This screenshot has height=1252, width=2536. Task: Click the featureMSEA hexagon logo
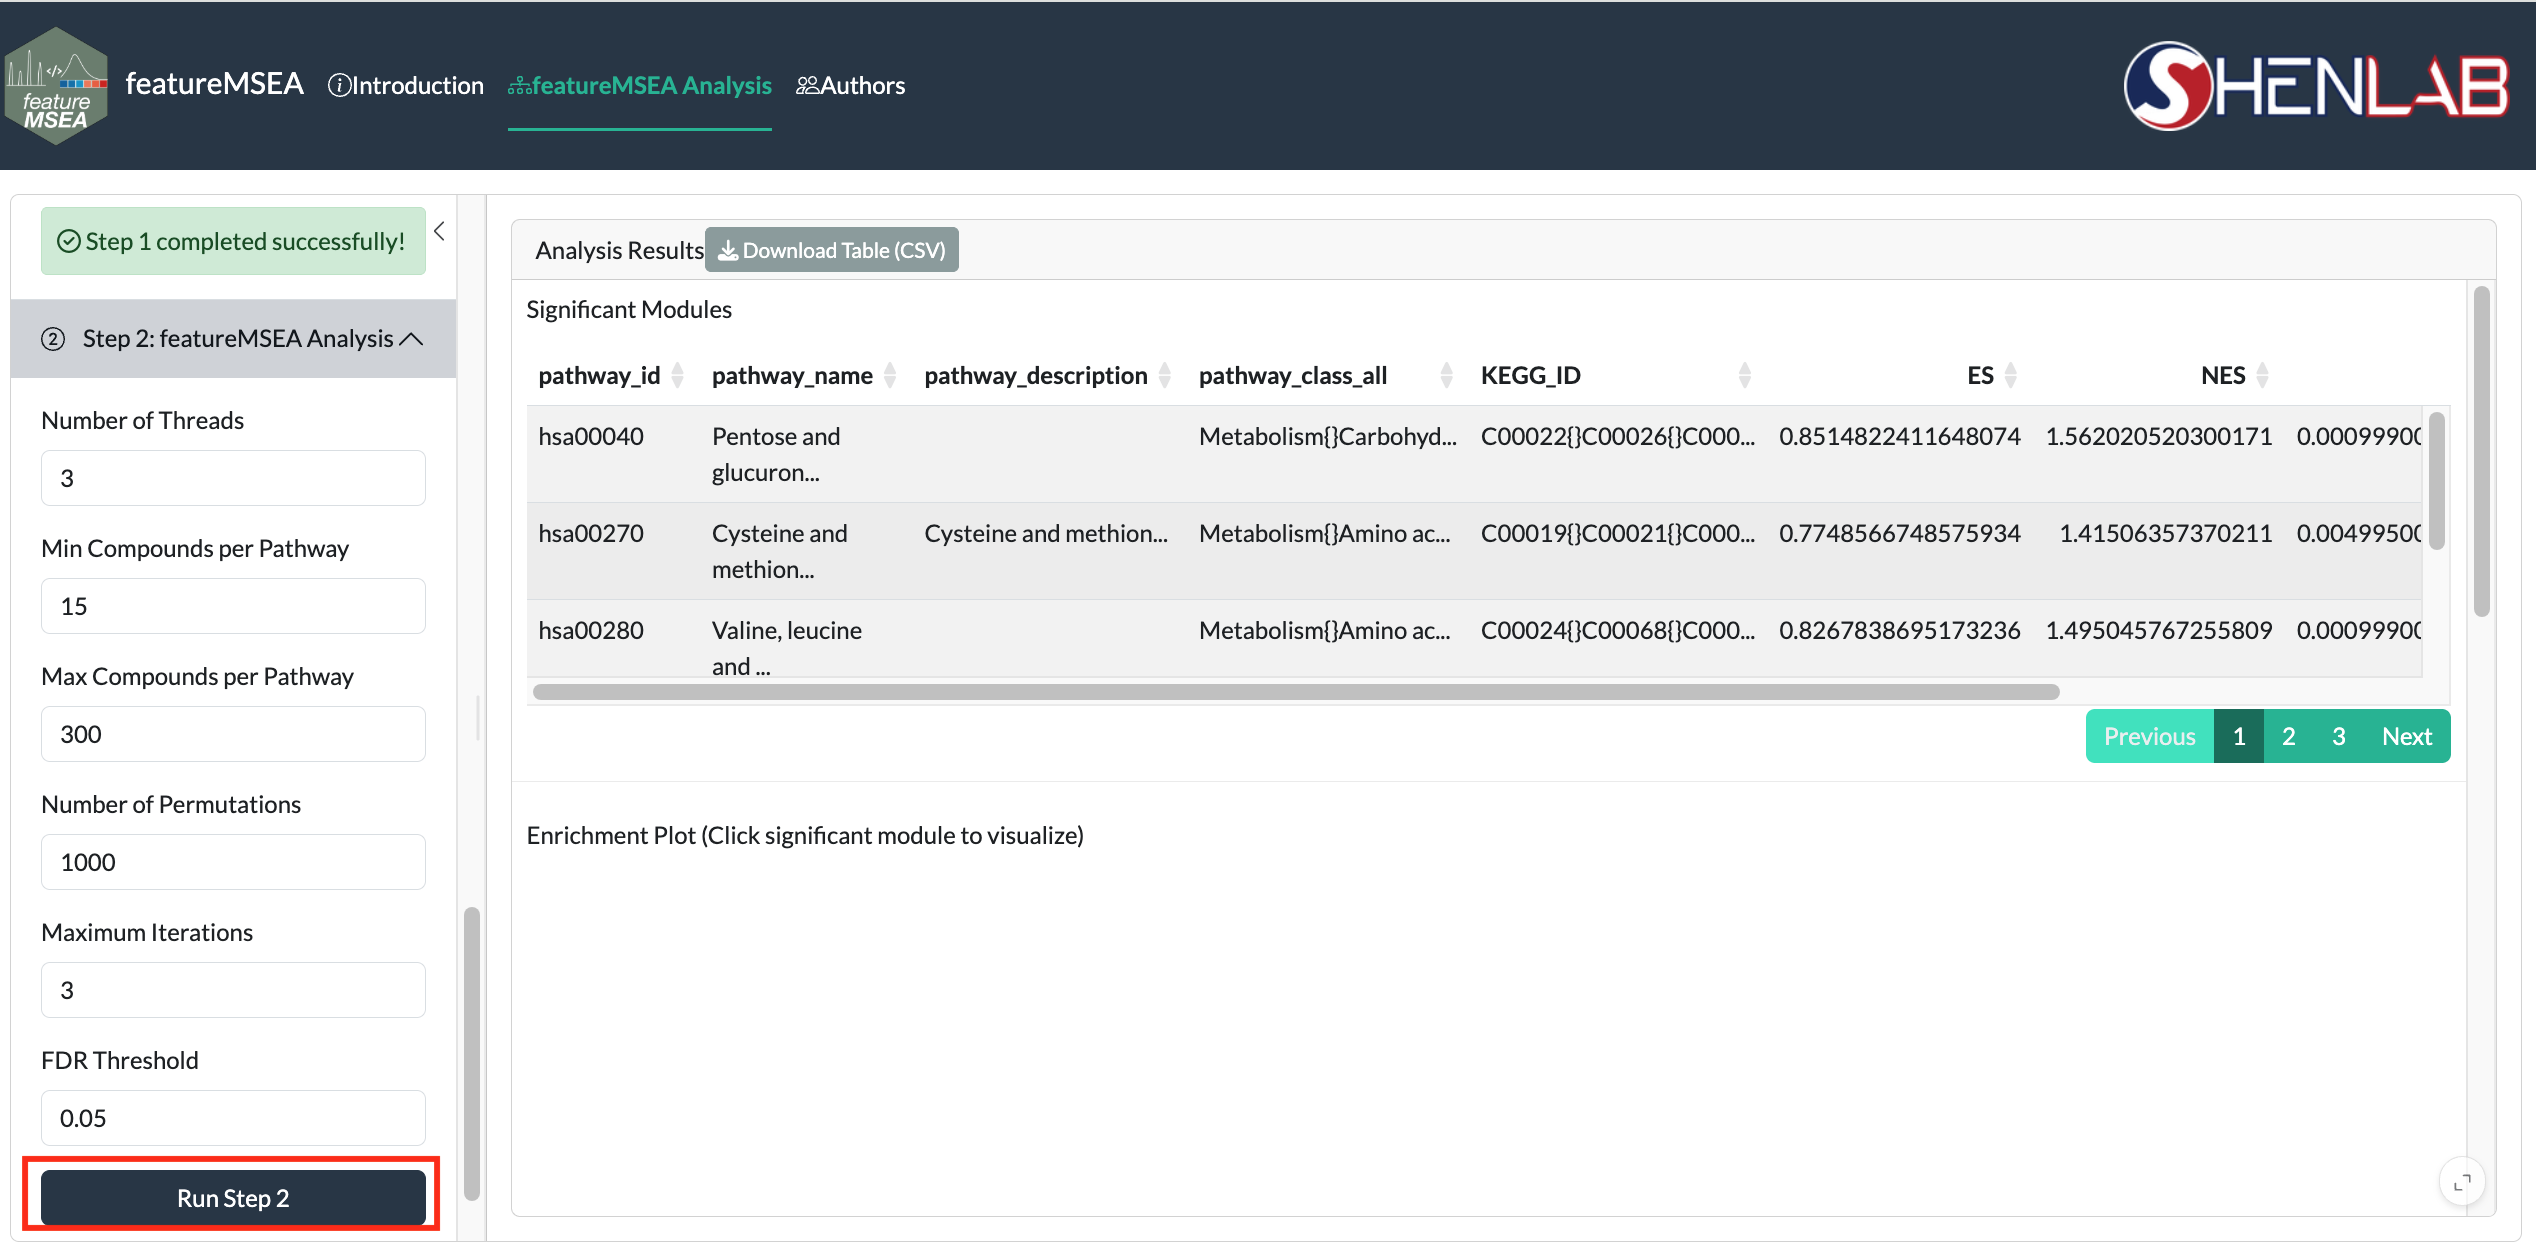click(x=56, y=86)
